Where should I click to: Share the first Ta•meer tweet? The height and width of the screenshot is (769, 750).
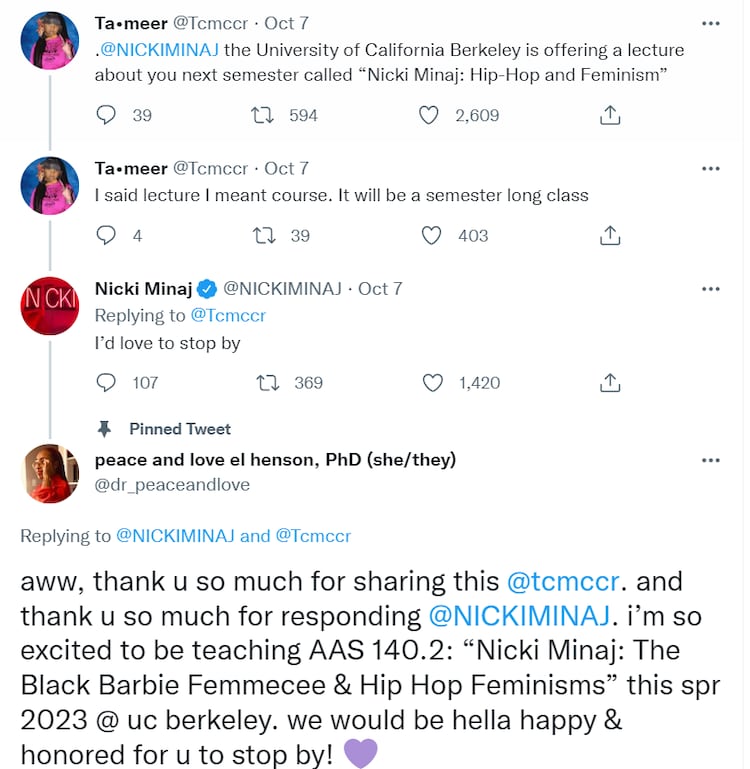pos(609,115)
